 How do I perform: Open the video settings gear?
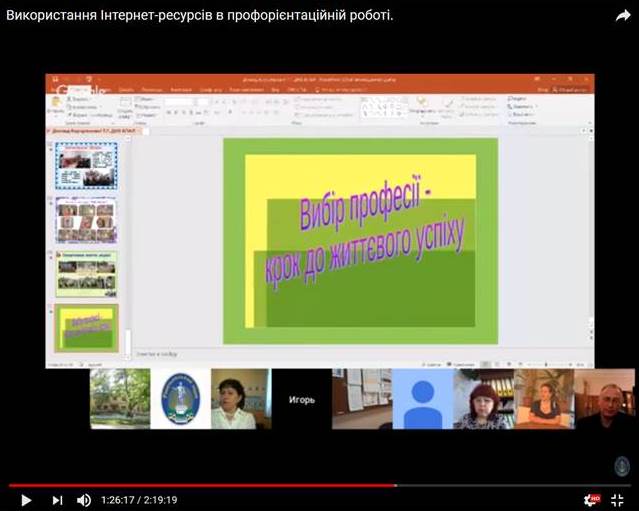tap(591, 500)
